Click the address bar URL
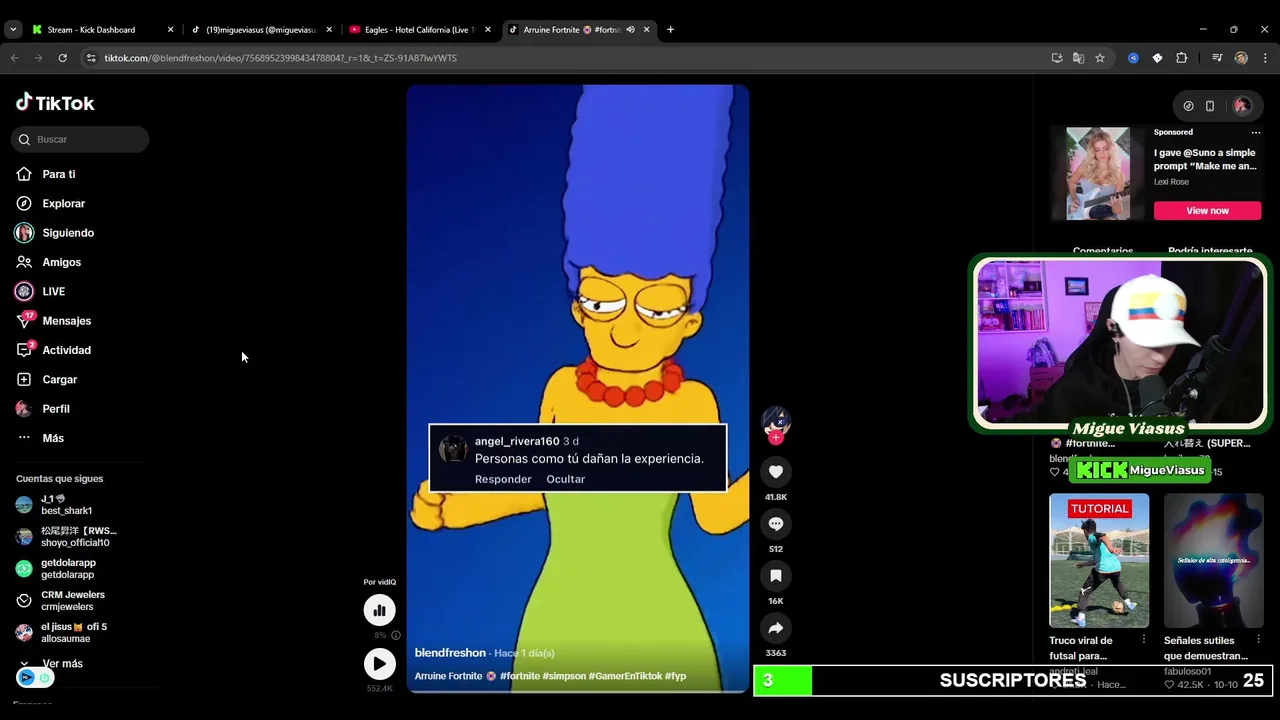The height and width of the screenshot is (720, 1280). [x=280, y=58]
